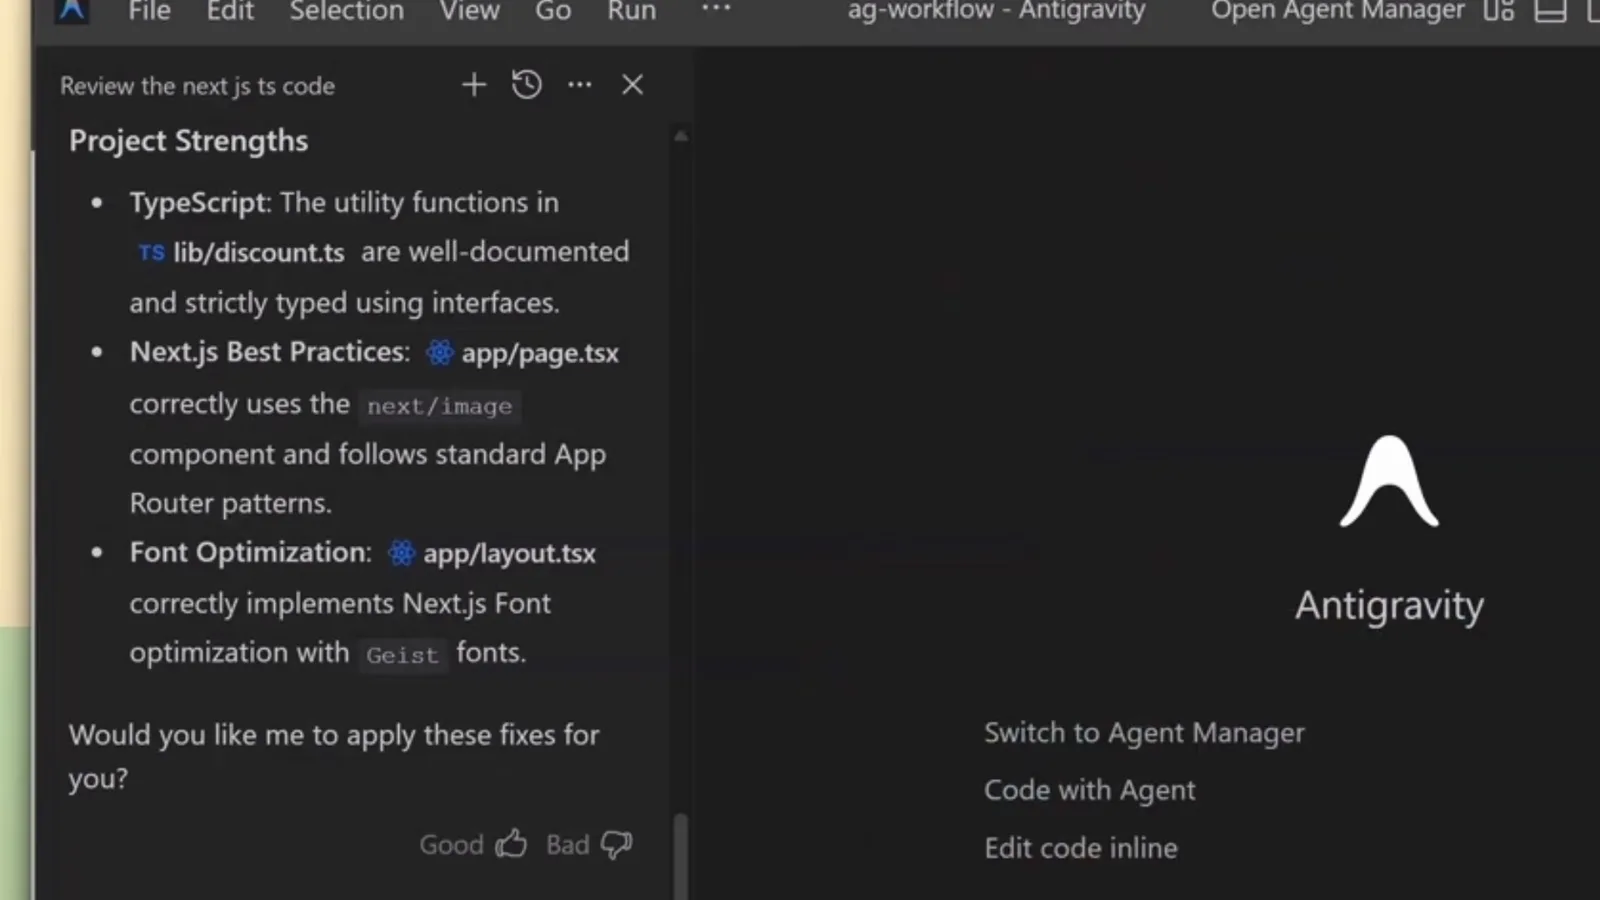
Task: Click the large Antigravity logo
Action: click(x=1389, y=481)
